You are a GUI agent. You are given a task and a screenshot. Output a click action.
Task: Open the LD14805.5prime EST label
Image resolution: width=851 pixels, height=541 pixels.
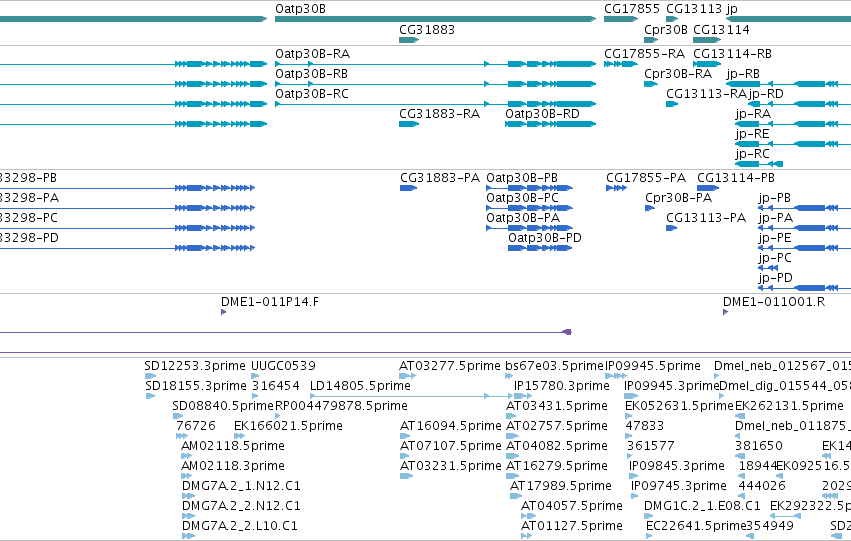(x=360, y=386)
